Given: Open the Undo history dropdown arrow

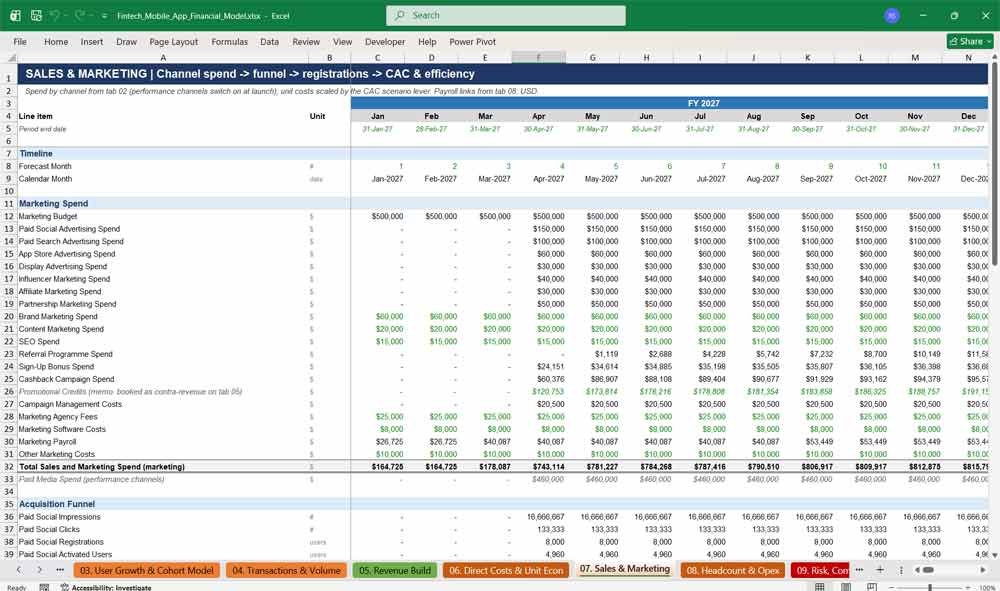Looking at the screenshot, I should pyautogui.click(x=66, y=16).
